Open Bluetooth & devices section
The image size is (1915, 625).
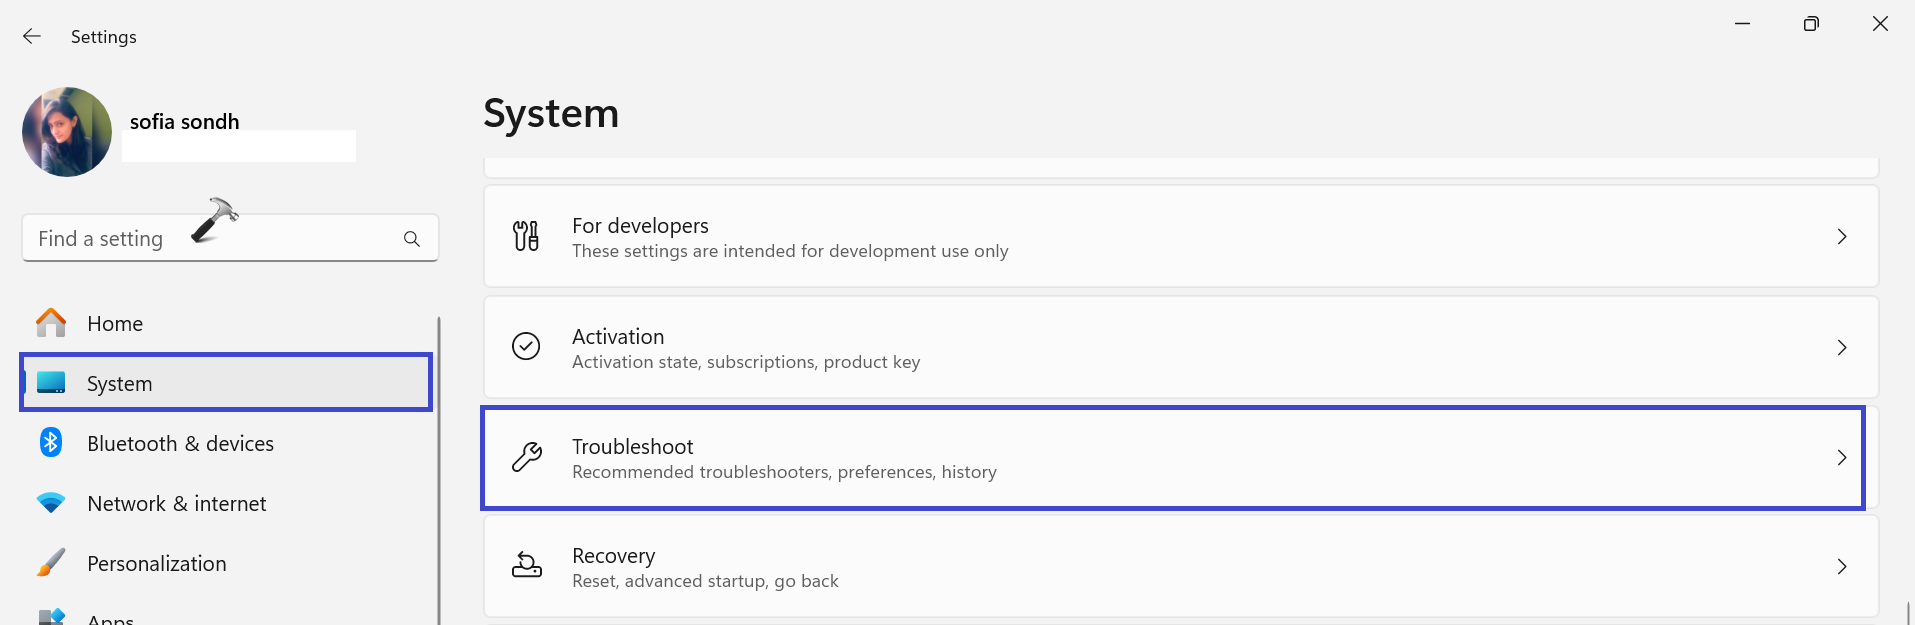180,443
